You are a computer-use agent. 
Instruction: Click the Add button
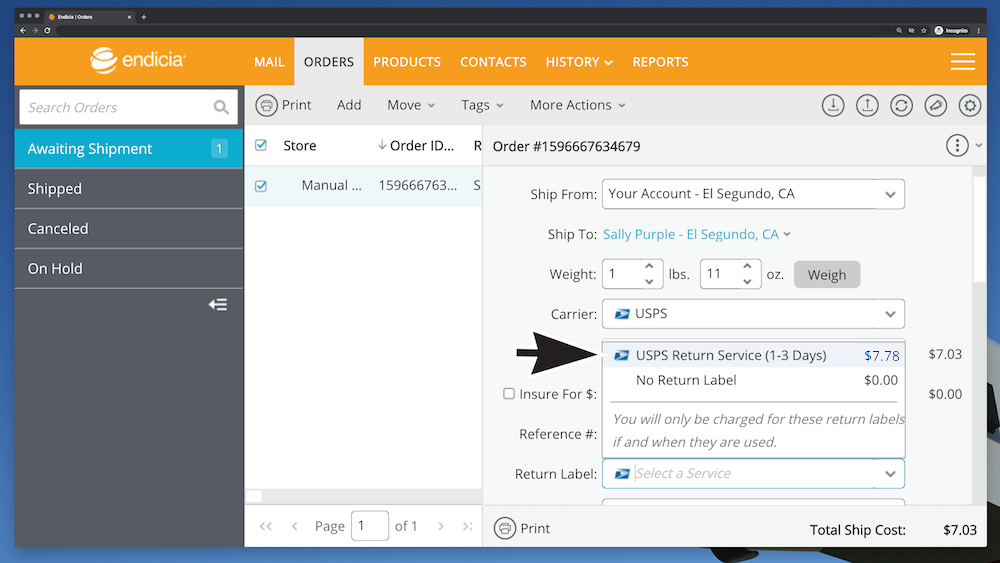pos(349,105)
